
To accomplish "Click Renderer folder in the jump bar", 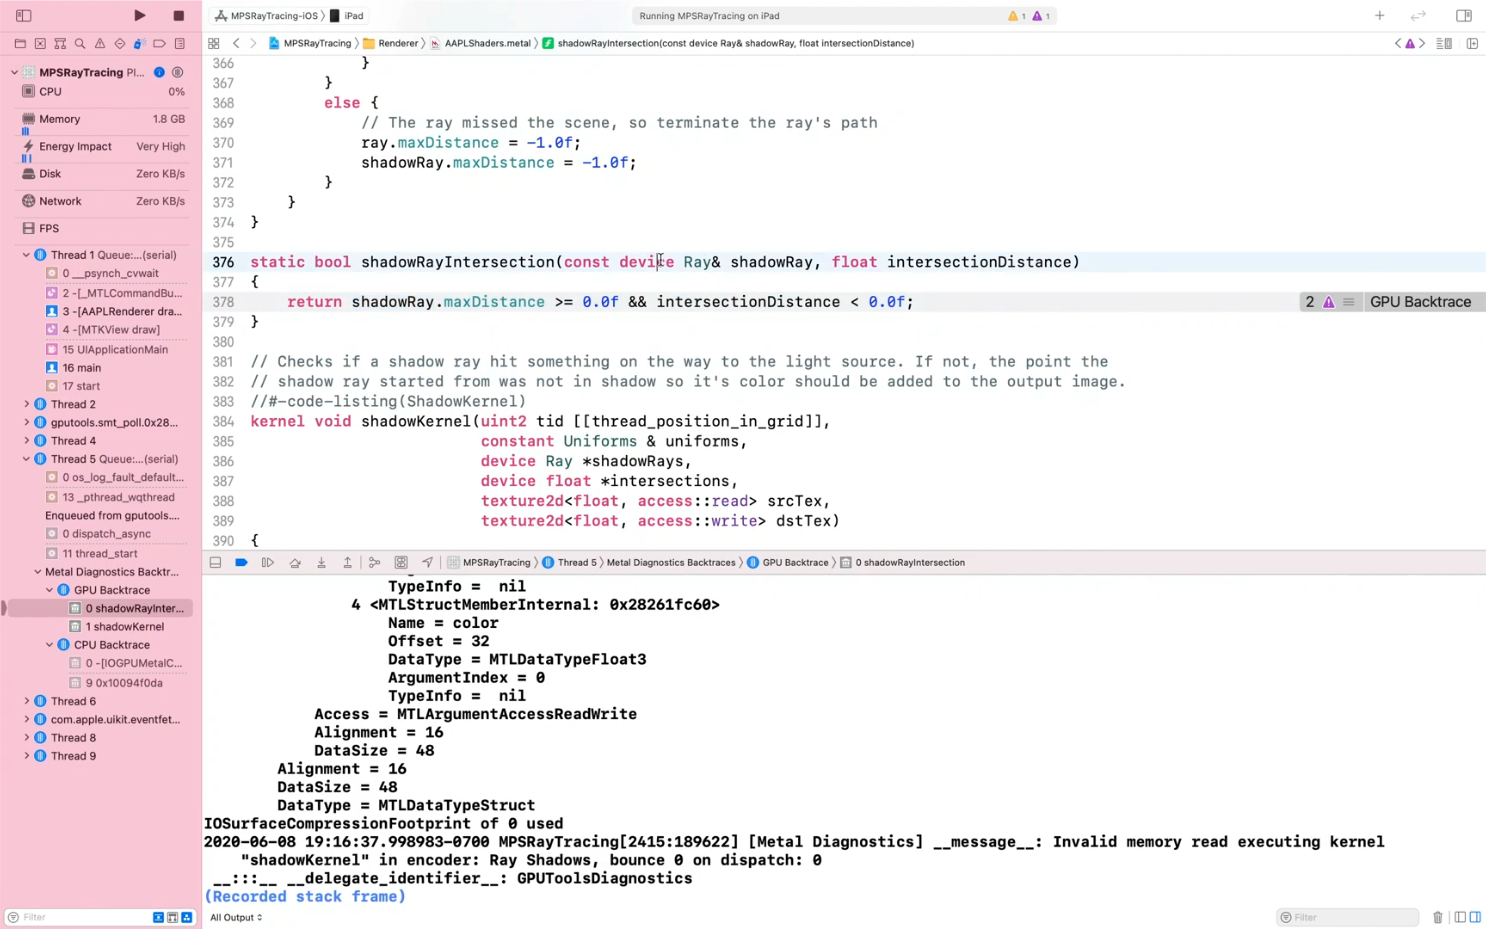I will tap(391, 44).
